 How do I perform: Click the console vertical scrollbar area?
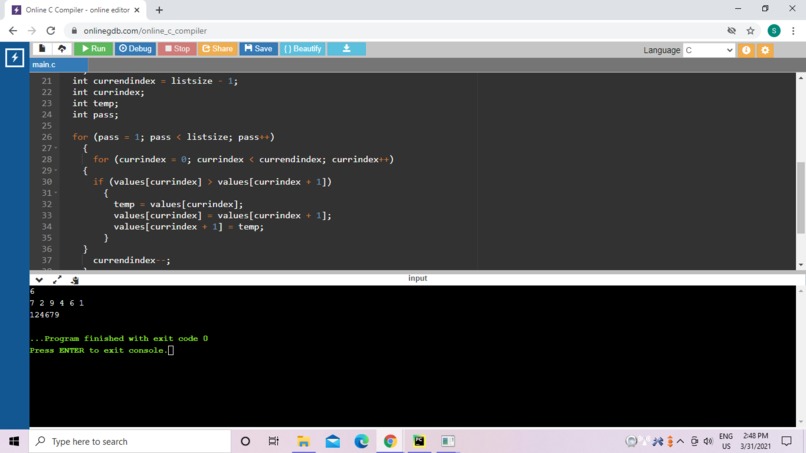coord(800,356)
